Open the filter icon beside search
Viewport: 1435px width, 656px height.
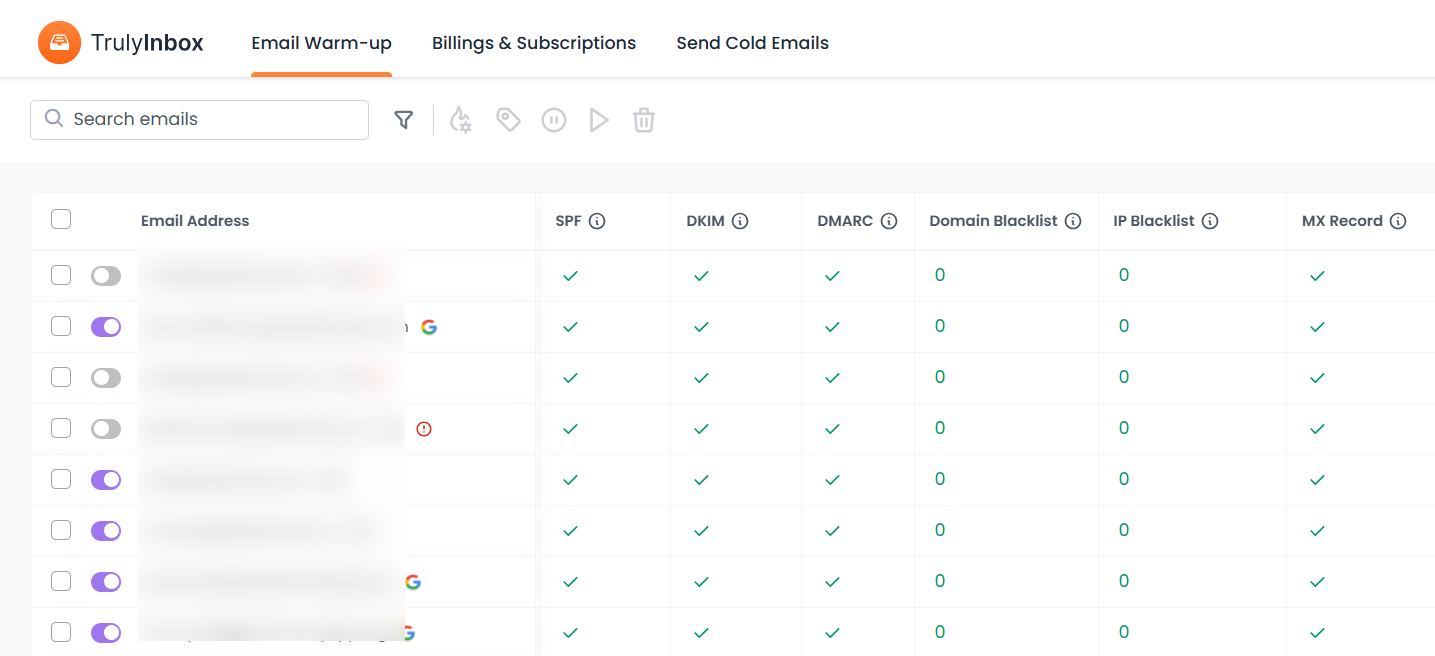(x=404, y=120)
